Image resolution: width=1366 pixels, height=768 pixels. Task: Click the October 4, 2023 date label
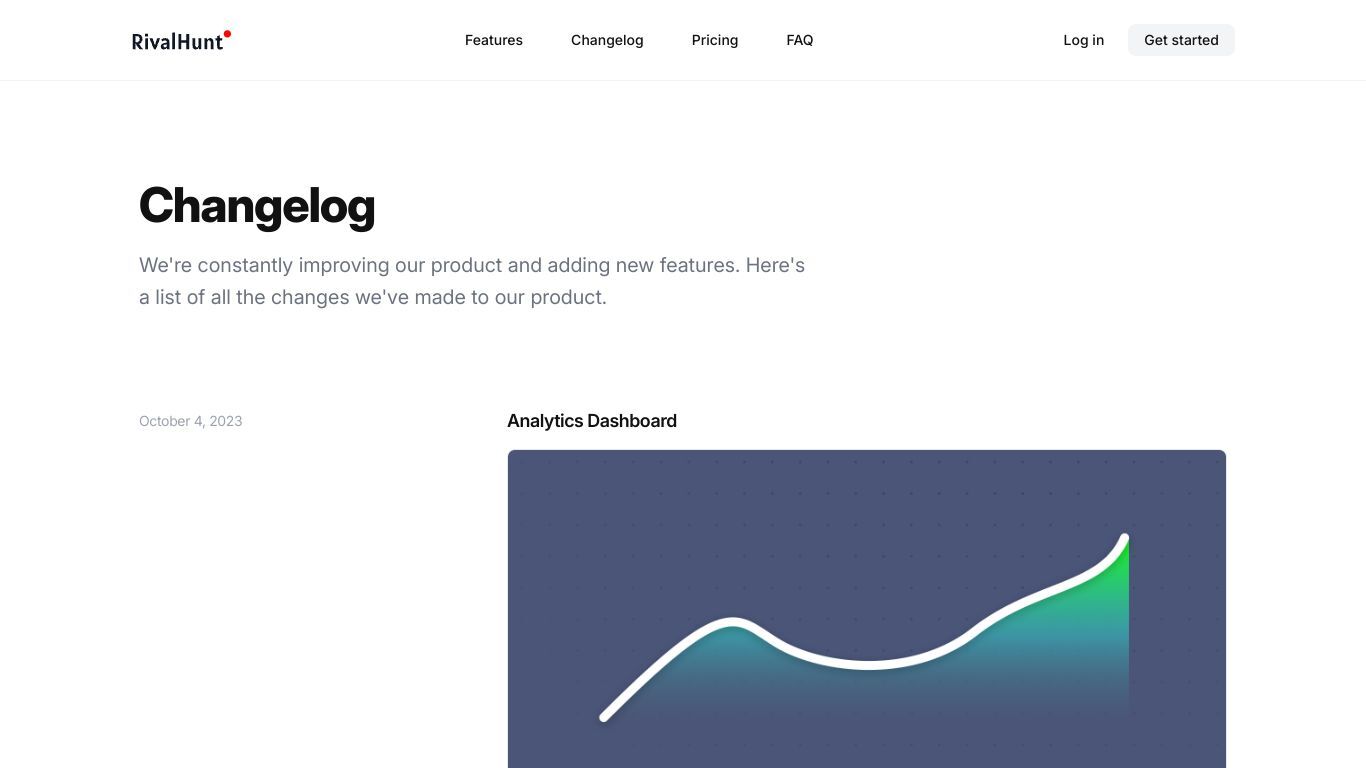click(191, 421)
